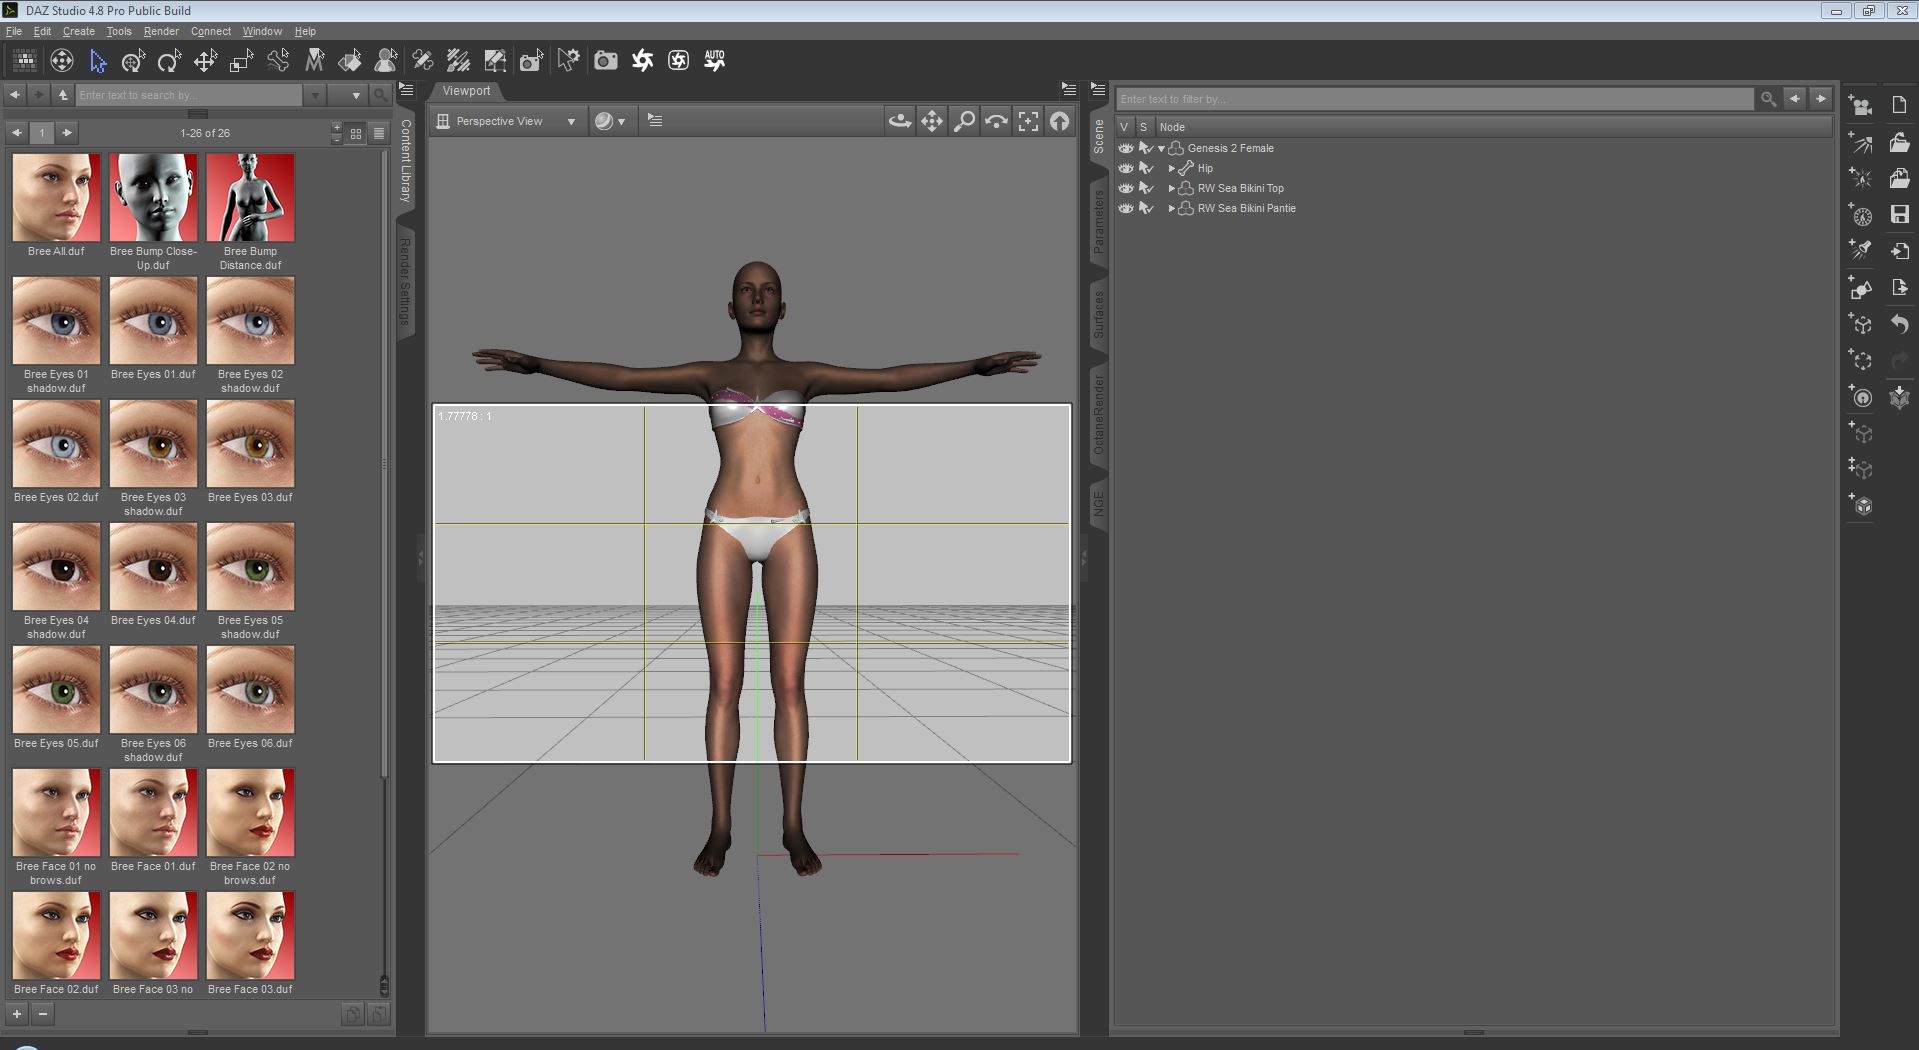
Task: Switch to the Parameters tab
Action: point(1098,222)
